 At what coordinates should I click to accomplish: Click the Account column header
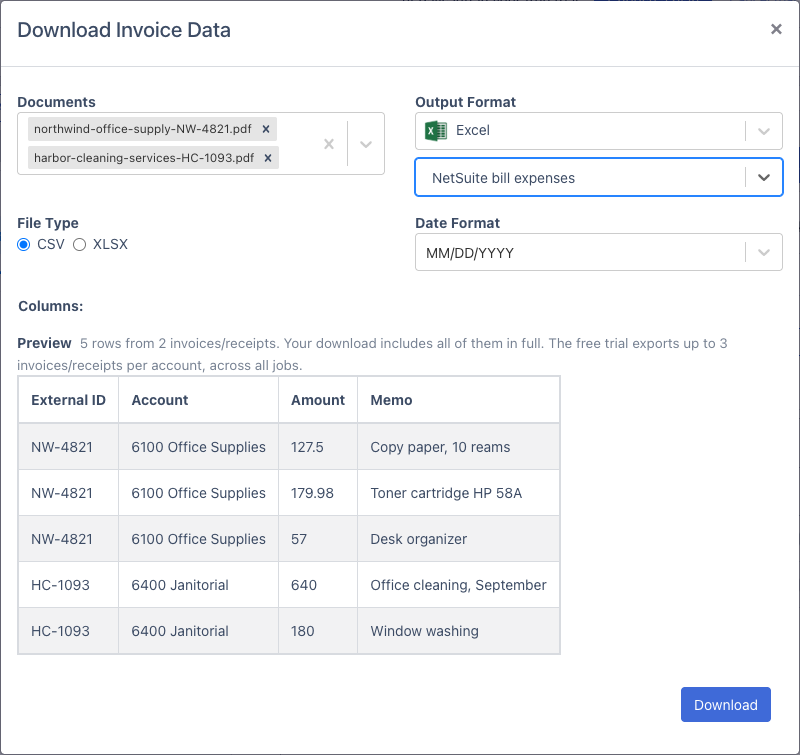(x=198, y=400)
